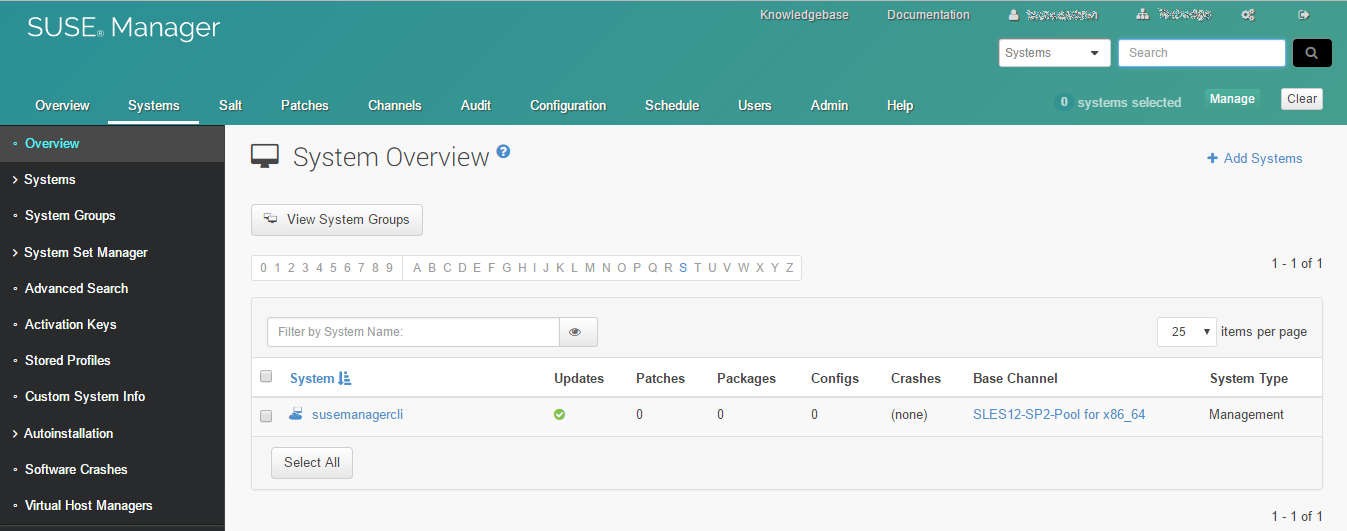Click the sign out icon
Screen dimensions: 1347x531
click(x=1303, y=15)
